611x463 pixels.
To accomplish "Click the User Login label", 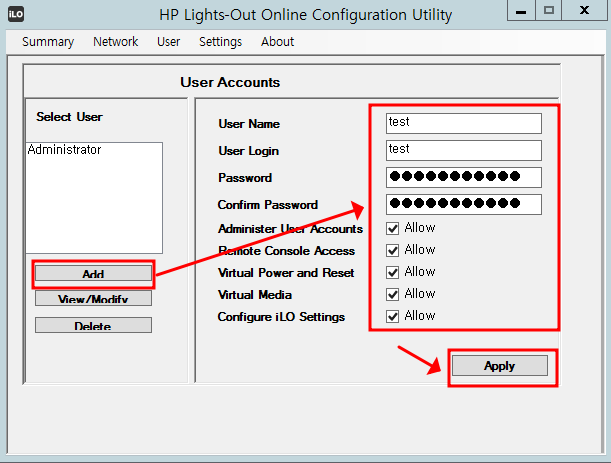I will (x=248, y=151).
